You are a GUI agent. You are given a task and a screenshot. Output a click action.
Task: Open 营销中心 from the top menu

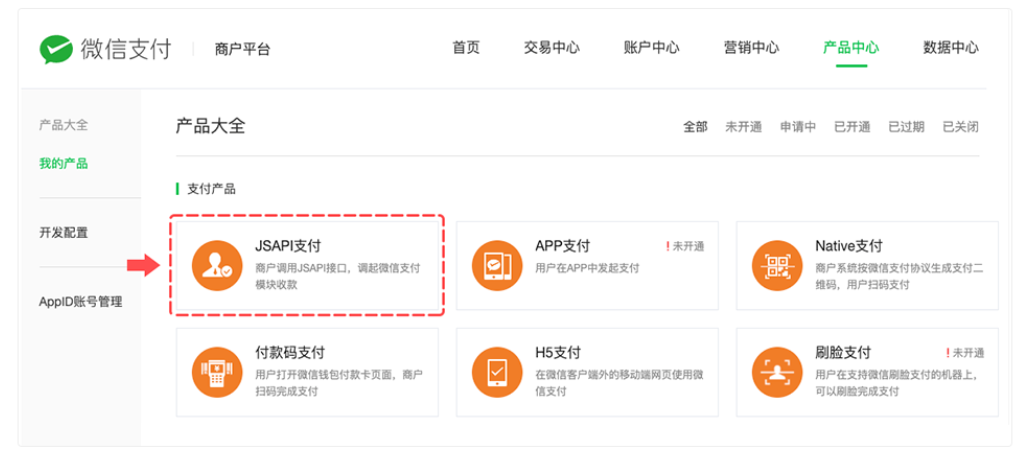(x=751, y=48)
